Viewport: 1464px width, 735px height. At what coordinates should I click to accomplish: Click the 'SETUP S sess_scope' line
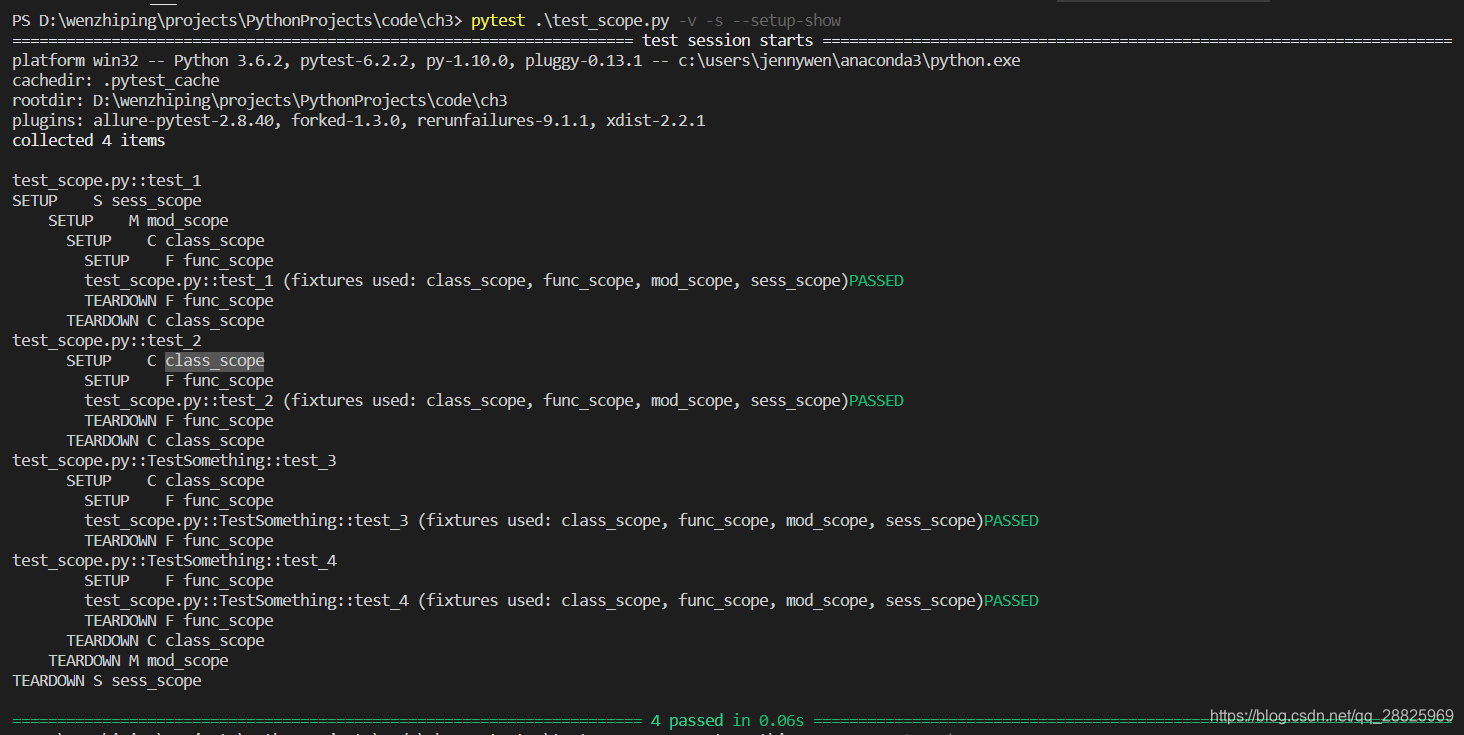click(107, 201)
